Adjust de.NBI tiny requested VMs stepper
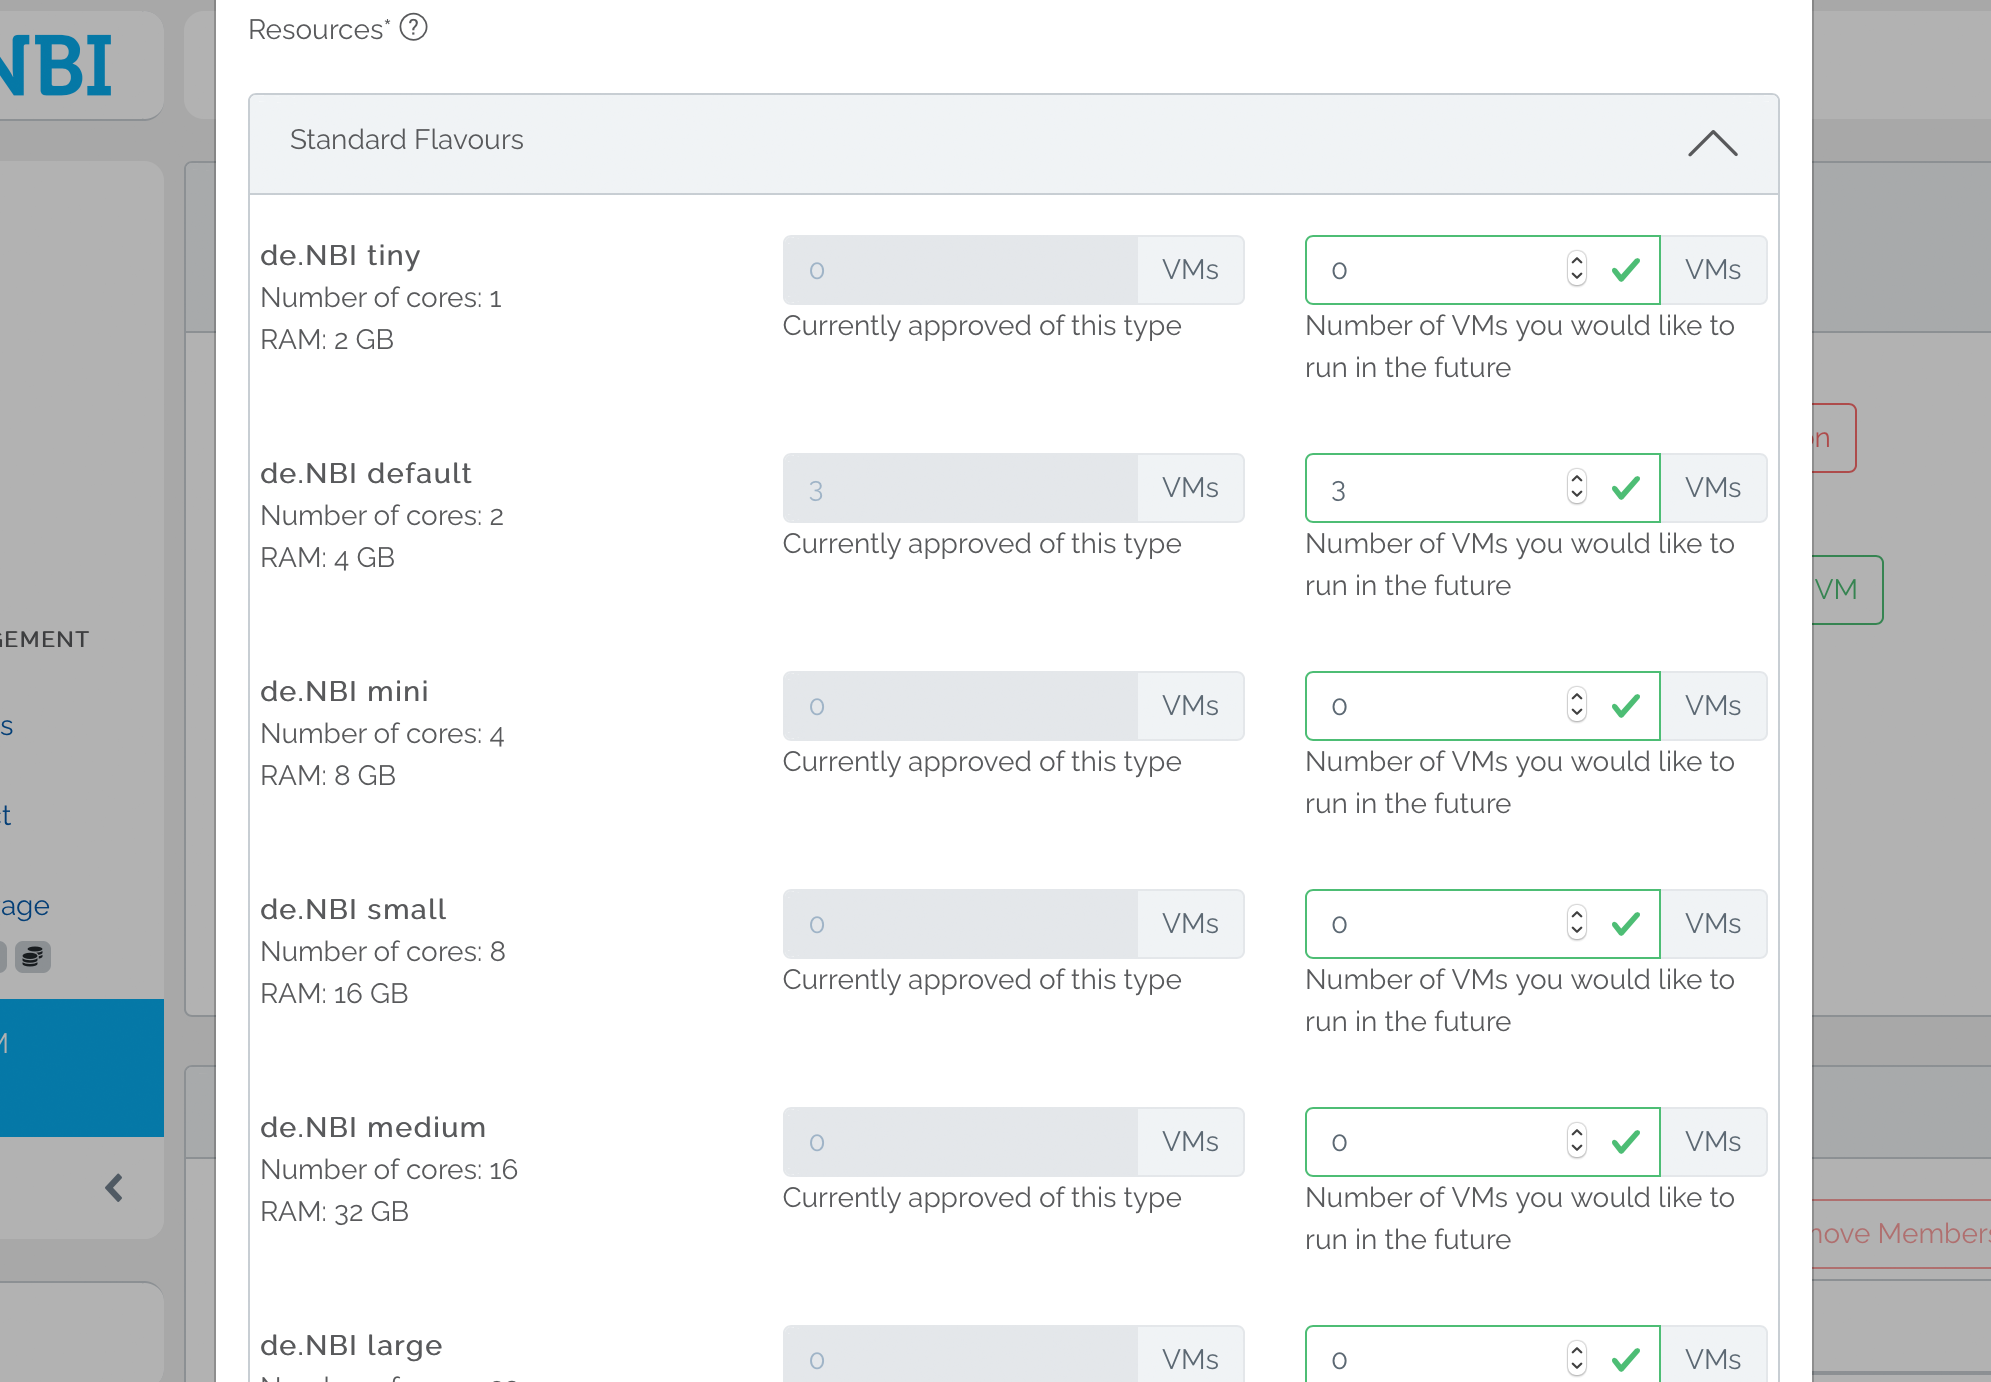 tap(1577, 270)
